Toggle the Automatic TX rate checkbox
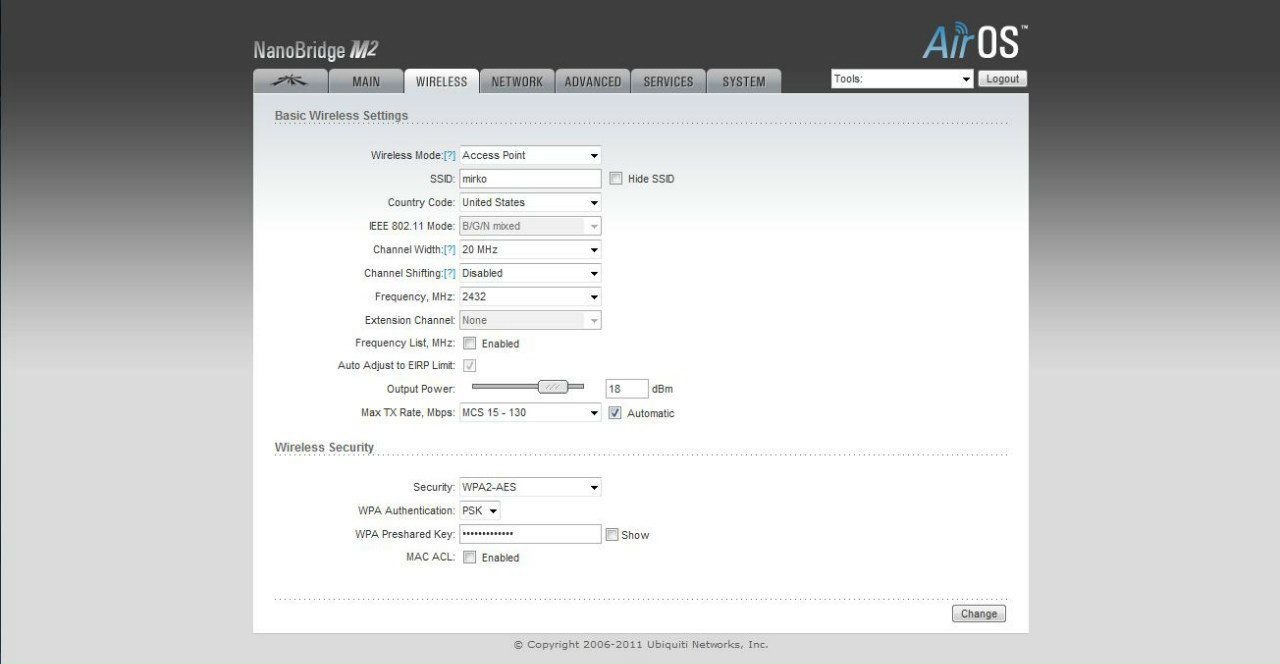The image size is (1280, 664). [615, 412]
